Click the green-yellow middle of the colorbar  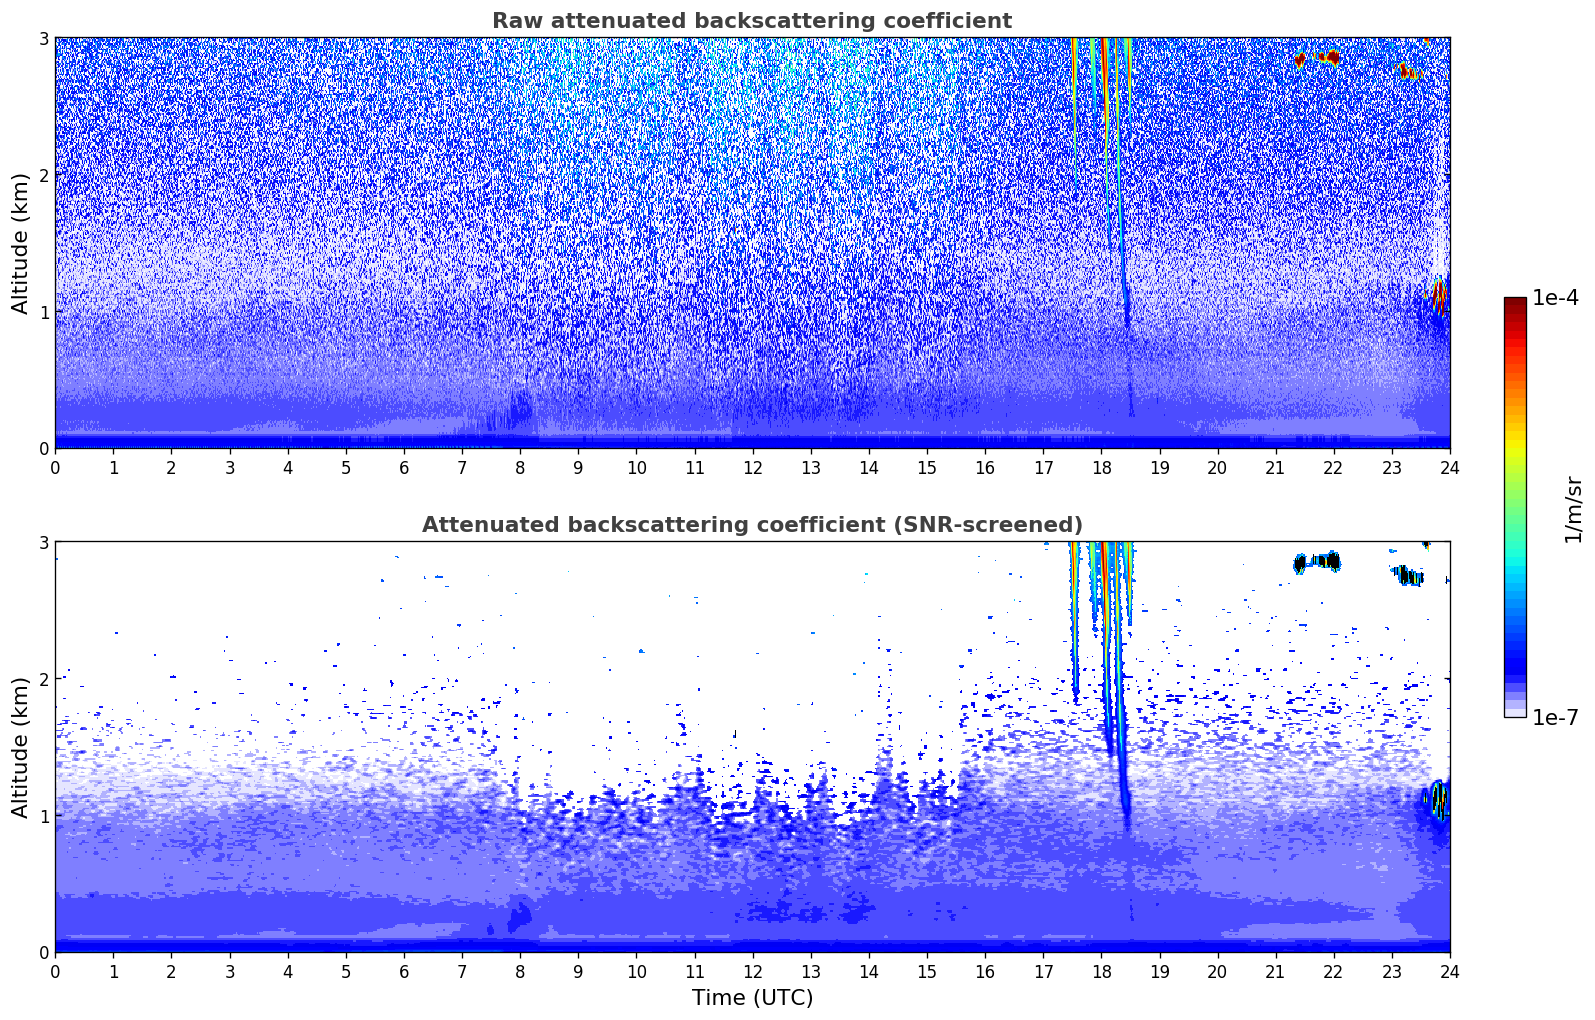pyautogui.click(x=1515, y=465)
